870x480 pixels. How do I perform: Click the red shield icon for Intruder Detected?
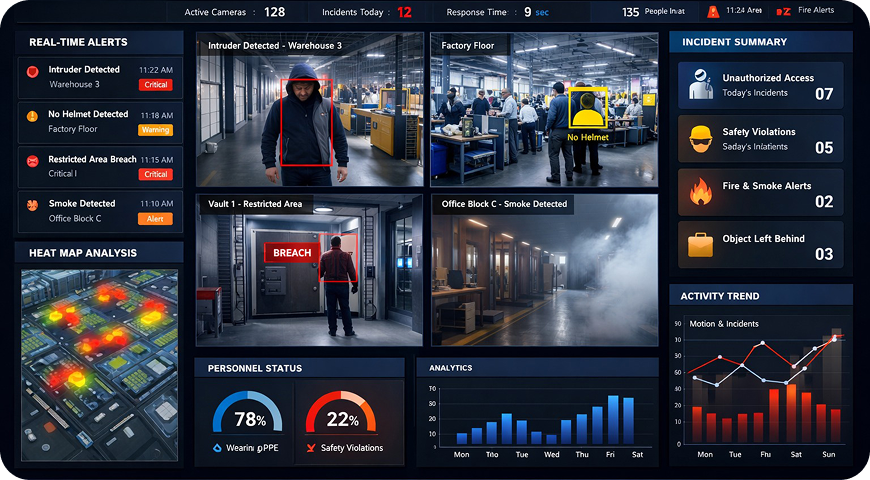point(33,72)
